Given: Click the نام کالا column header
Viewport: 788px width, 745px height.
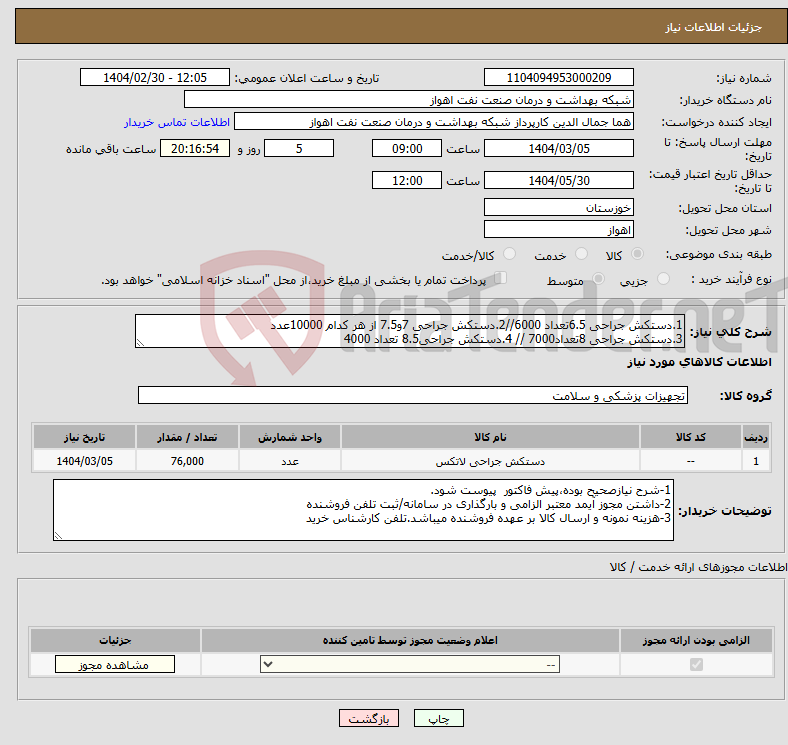Looking at the screenshot, I should click(490, 438).
